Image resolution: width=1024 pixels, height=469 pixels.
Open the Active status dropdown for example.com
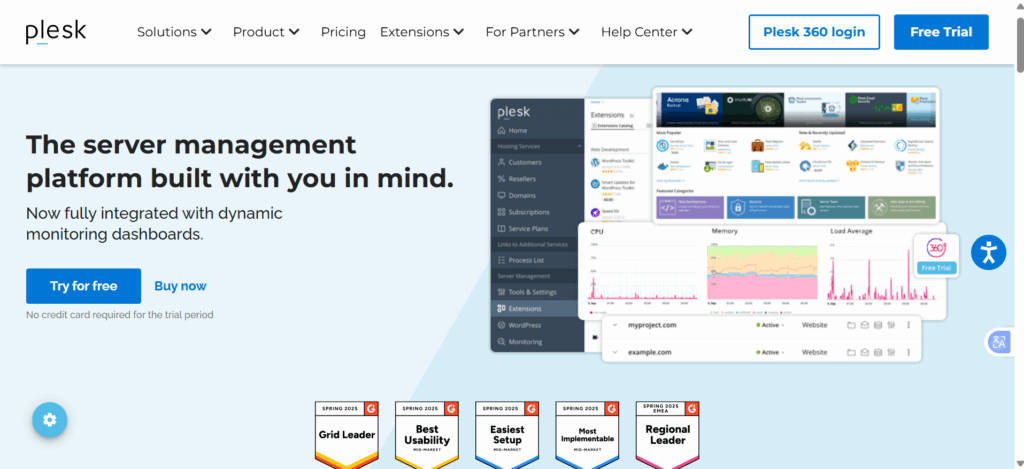770,352
